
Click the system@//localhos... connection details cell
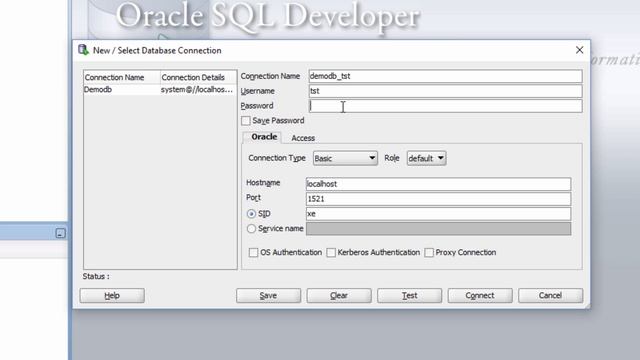[198, 90]
